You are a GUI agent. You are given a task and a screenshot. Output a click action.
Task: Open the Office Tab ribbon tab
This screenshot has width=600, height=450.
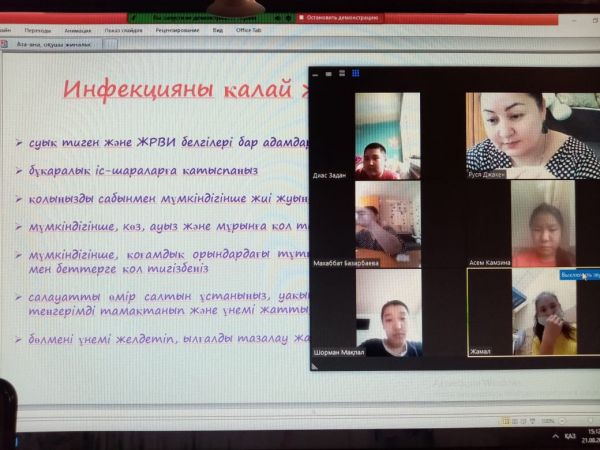point(250,30)
